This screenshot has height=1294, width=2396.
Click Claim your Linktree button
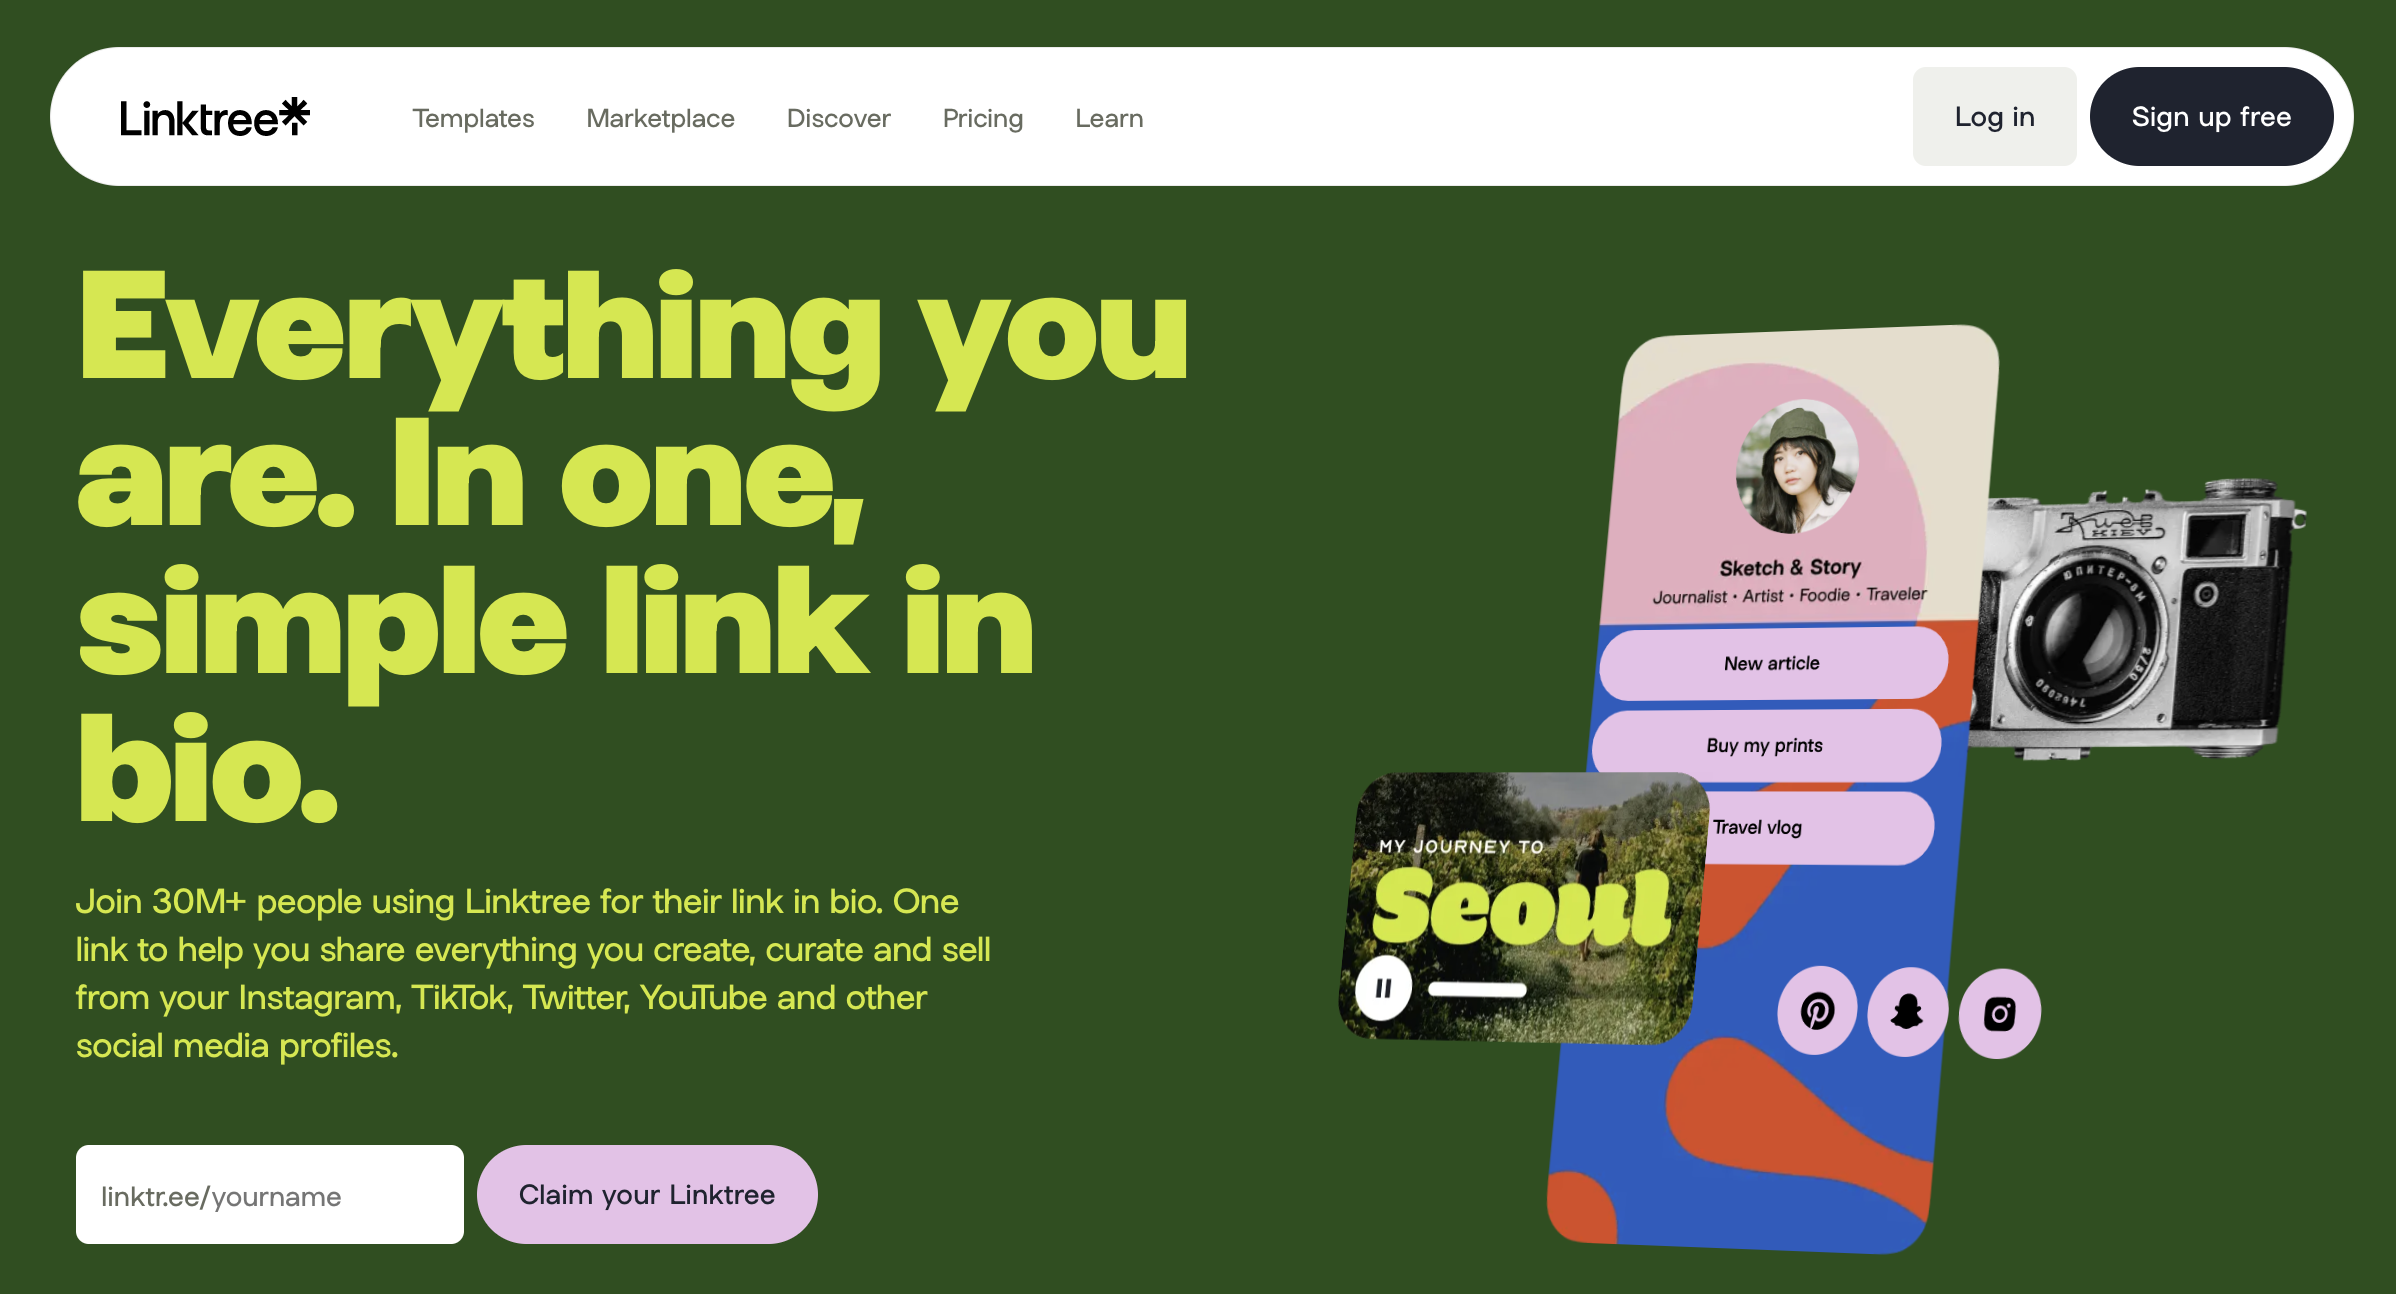pos(647,1194)
